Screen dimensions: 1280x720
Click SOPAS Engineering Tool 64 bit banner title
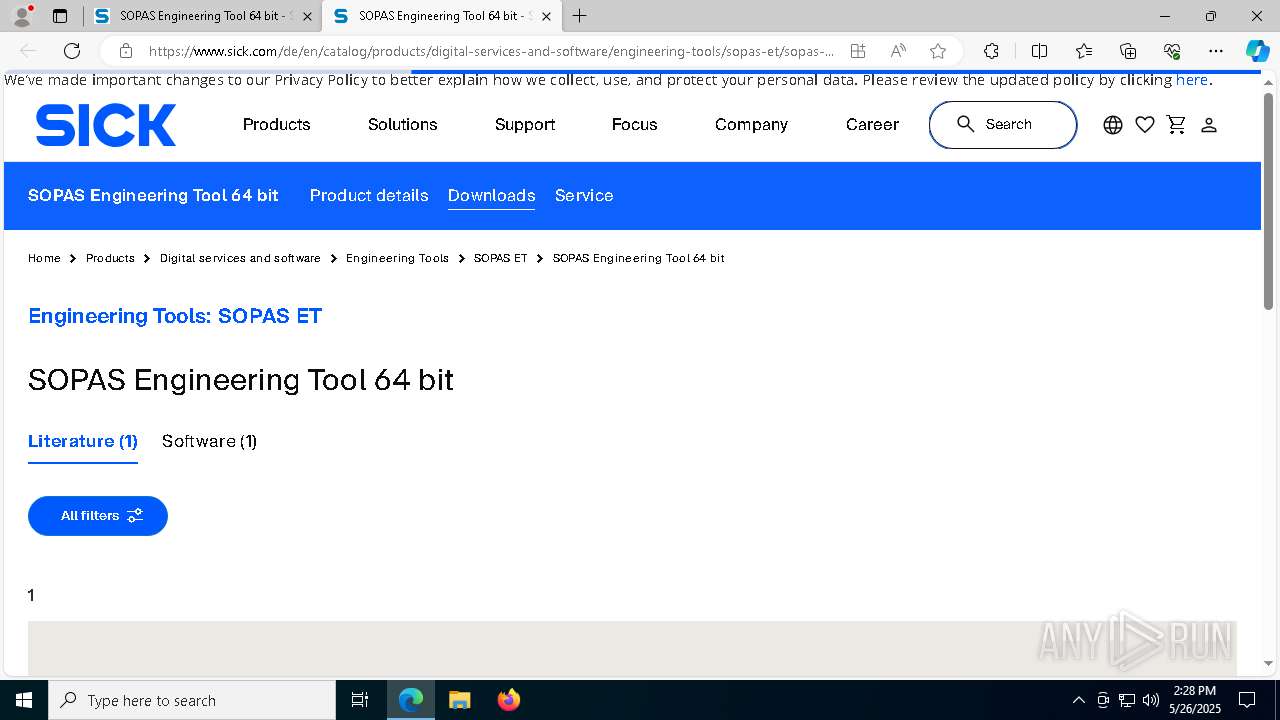click(153, 196)
